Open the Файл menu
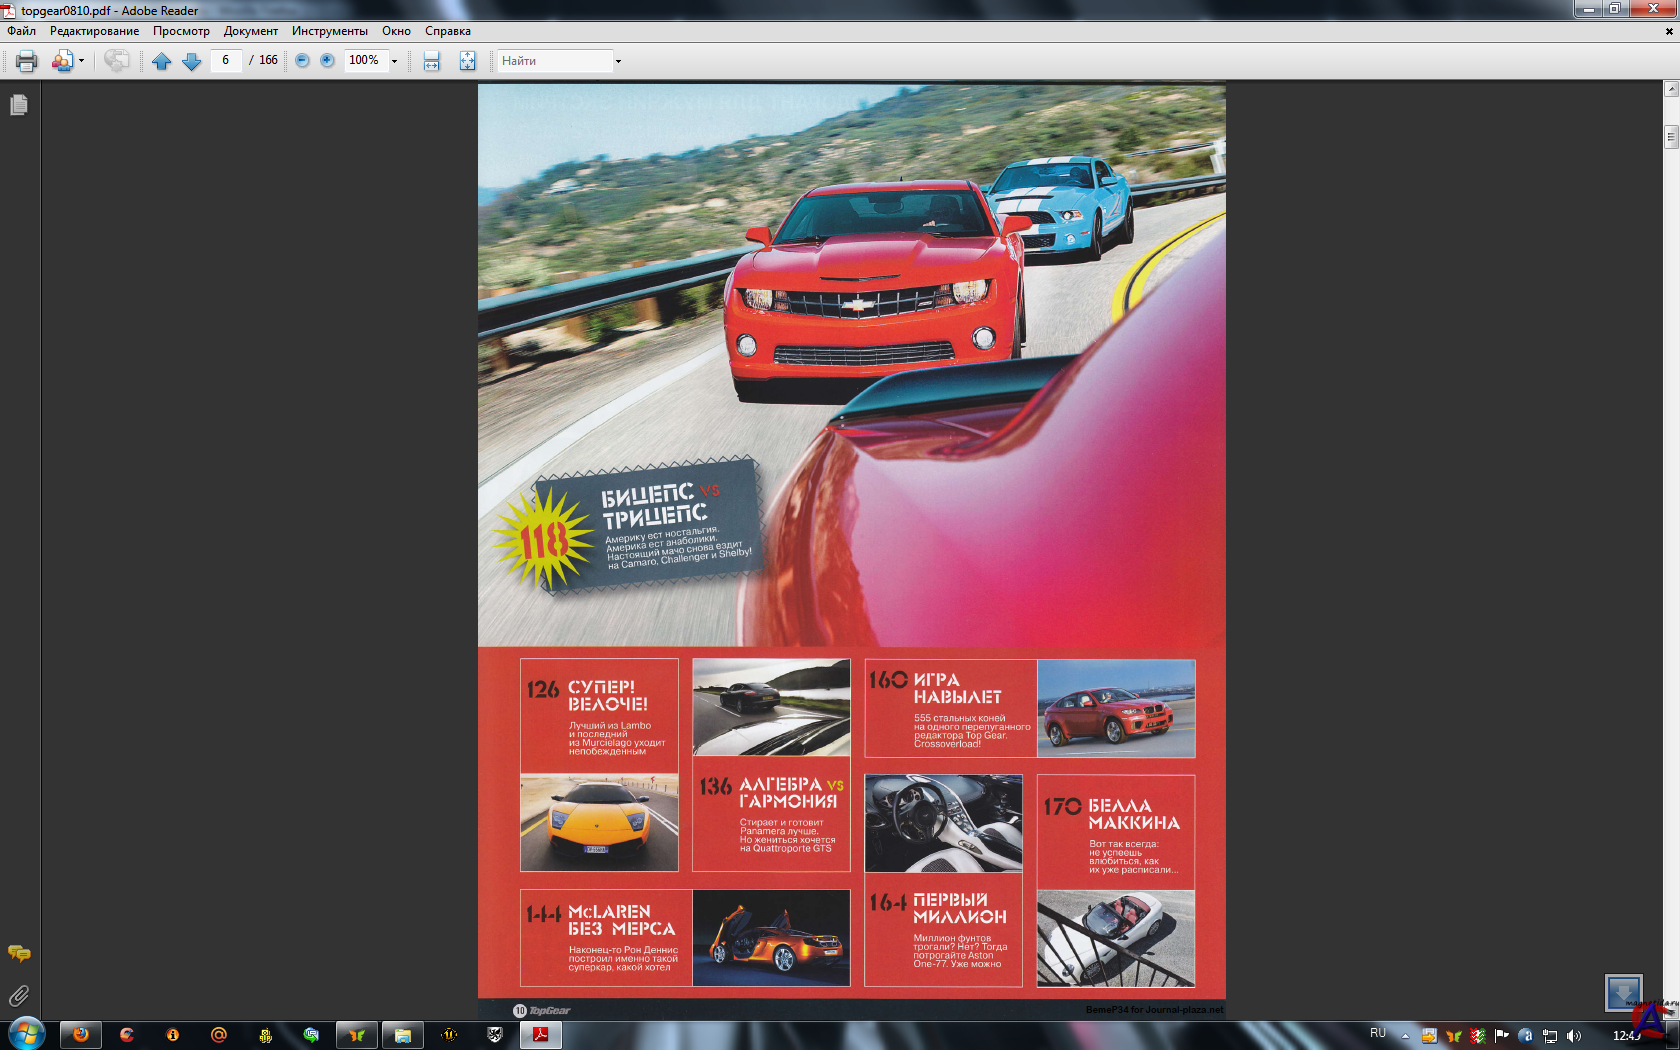The image size is (1680, 1050). tap(22, 31)
